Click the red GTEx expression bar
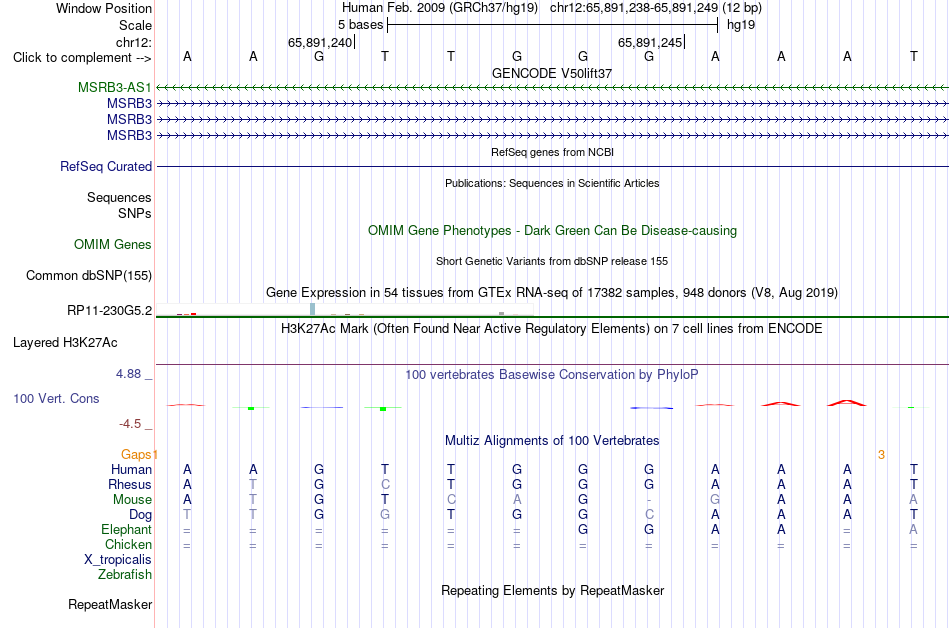 [x=193, y=314]
